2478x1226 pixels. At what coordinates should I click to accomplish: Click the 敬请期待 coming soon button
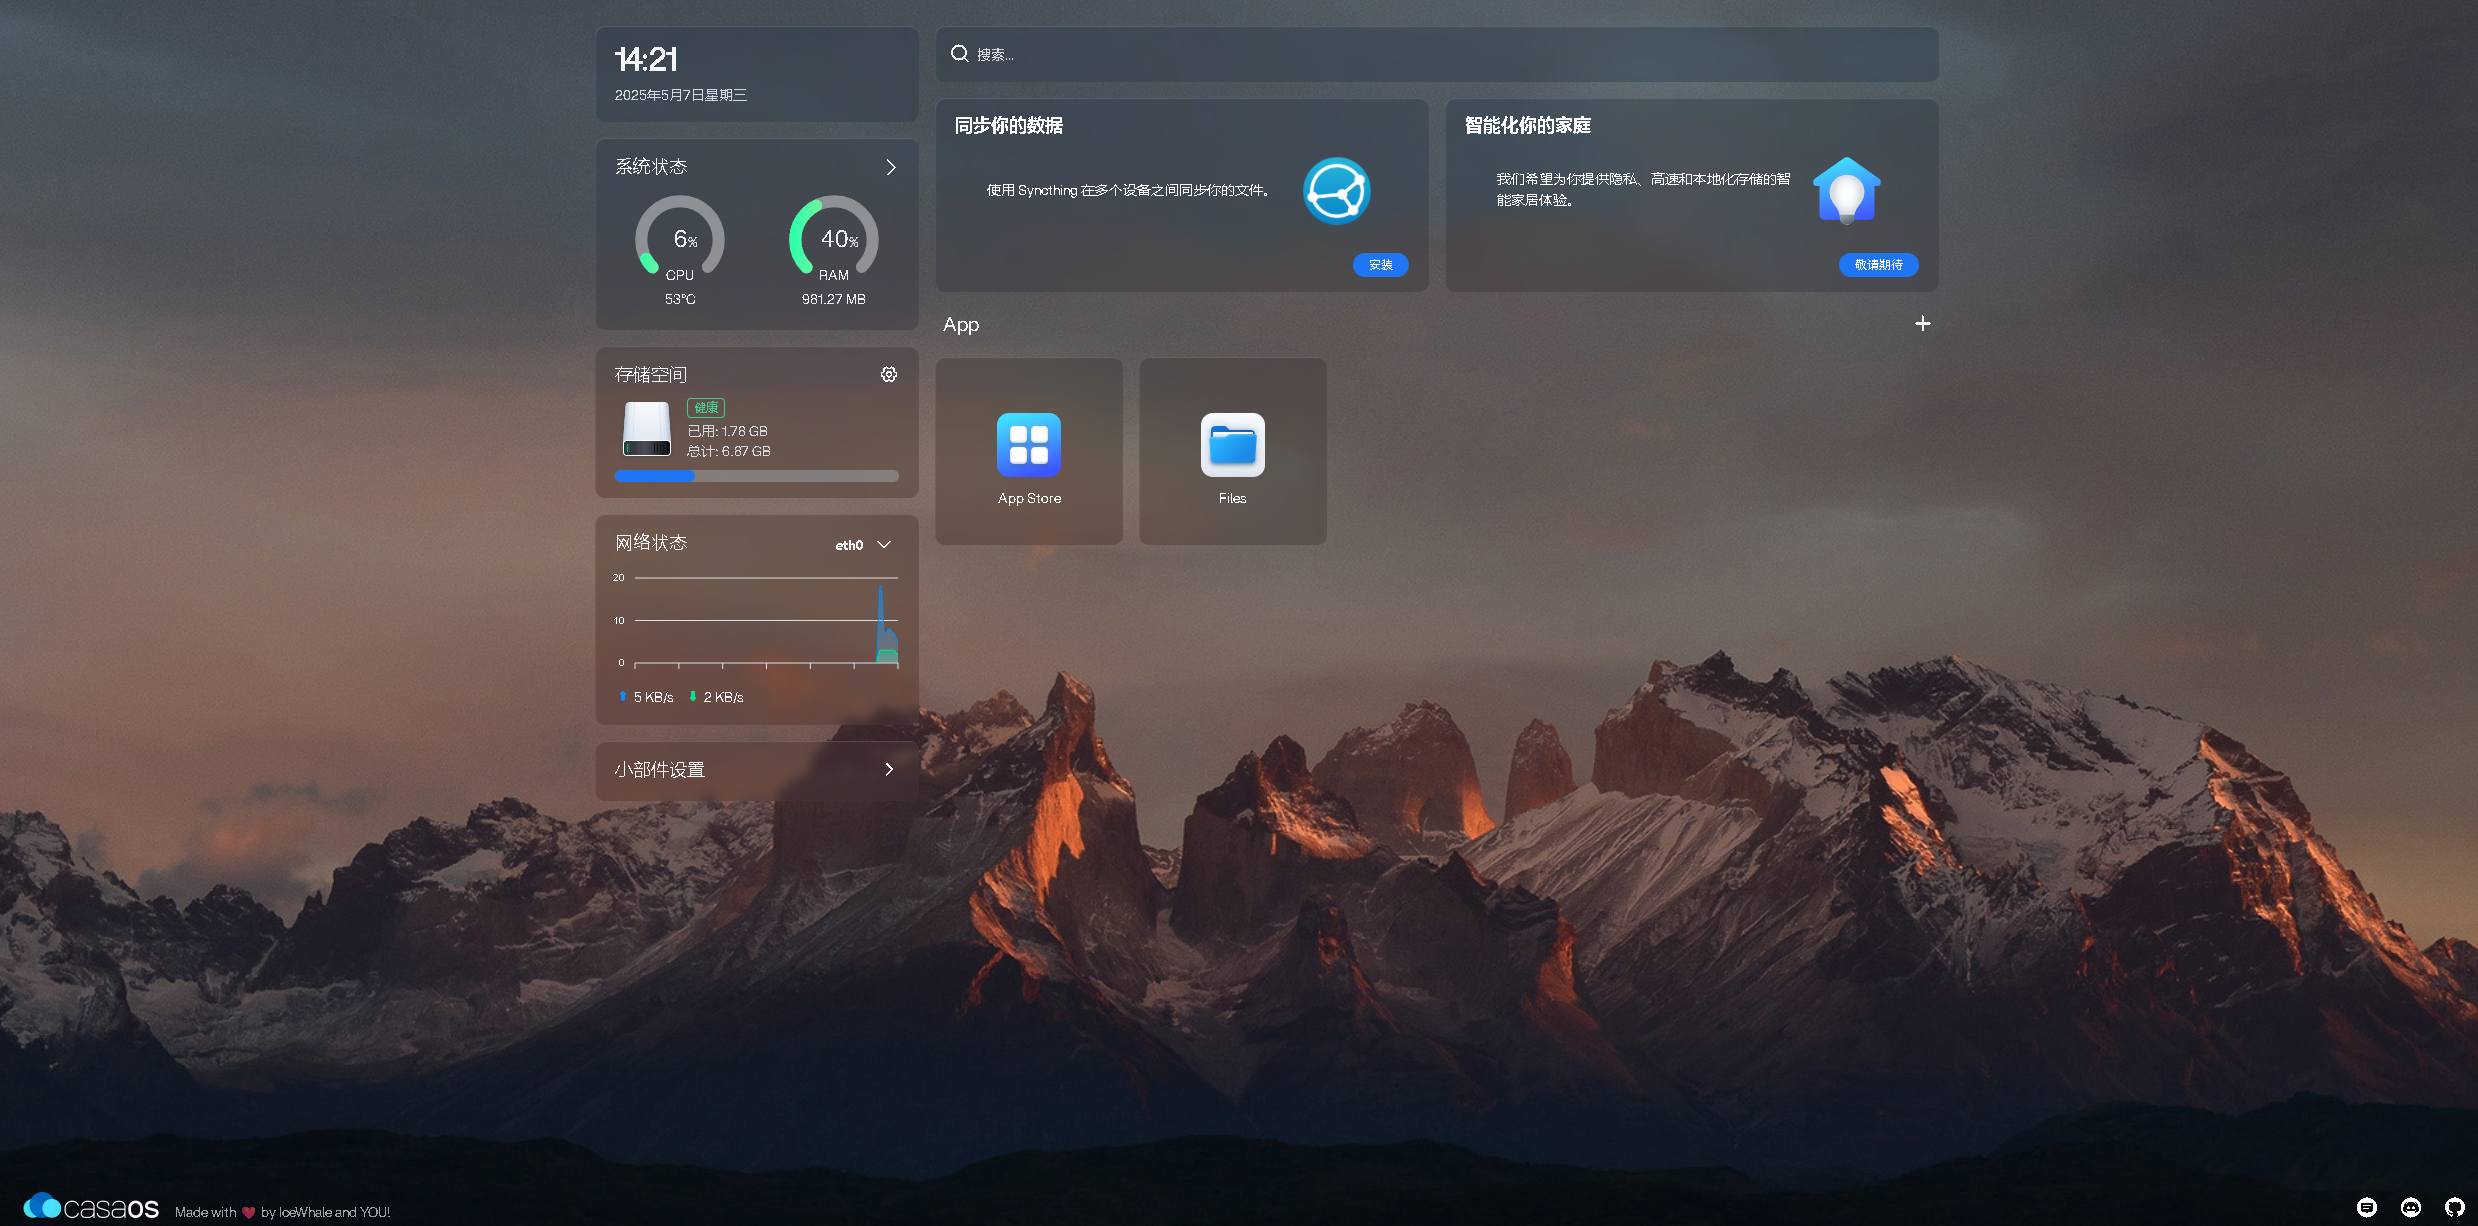click(x=1878, y=265)
